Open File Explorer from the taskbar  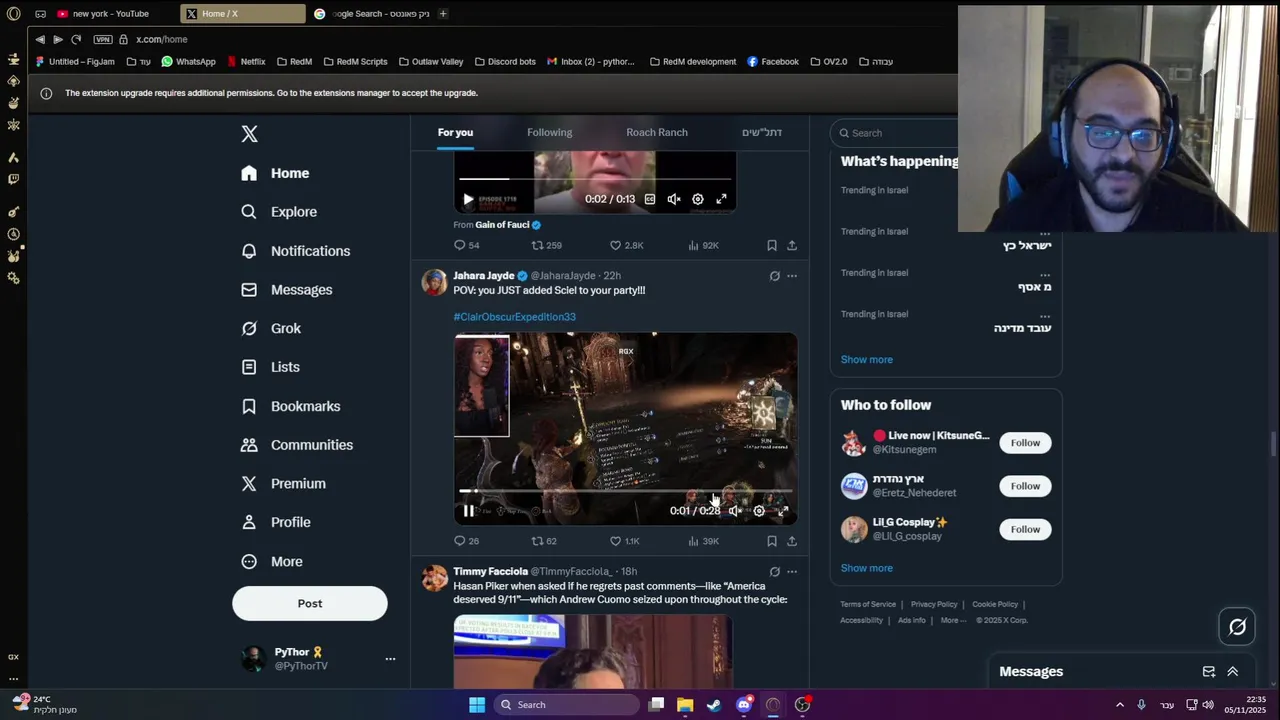(x=685, y=705)
